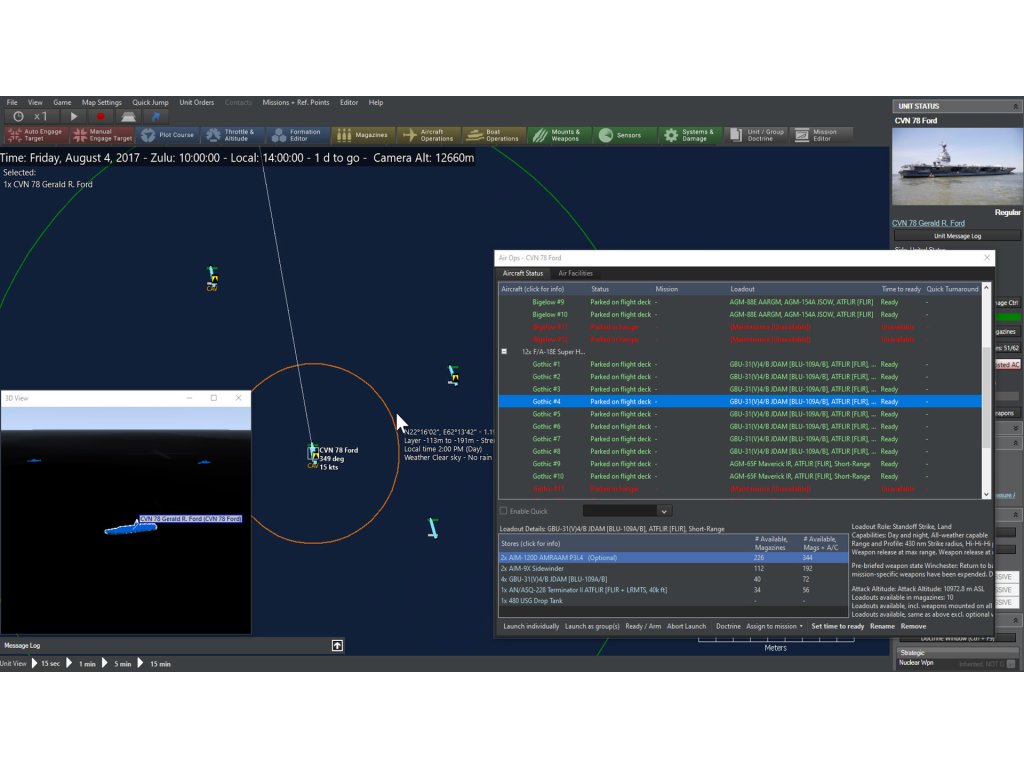Switch to the Air Facilities tab

(575, 273)
